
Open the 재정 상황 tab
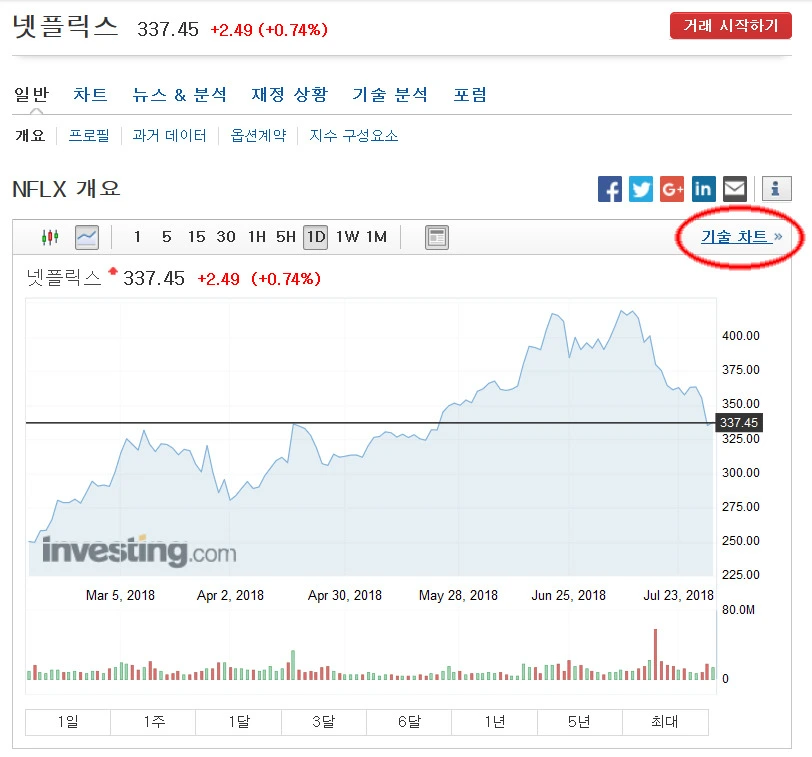pos(289,95)
